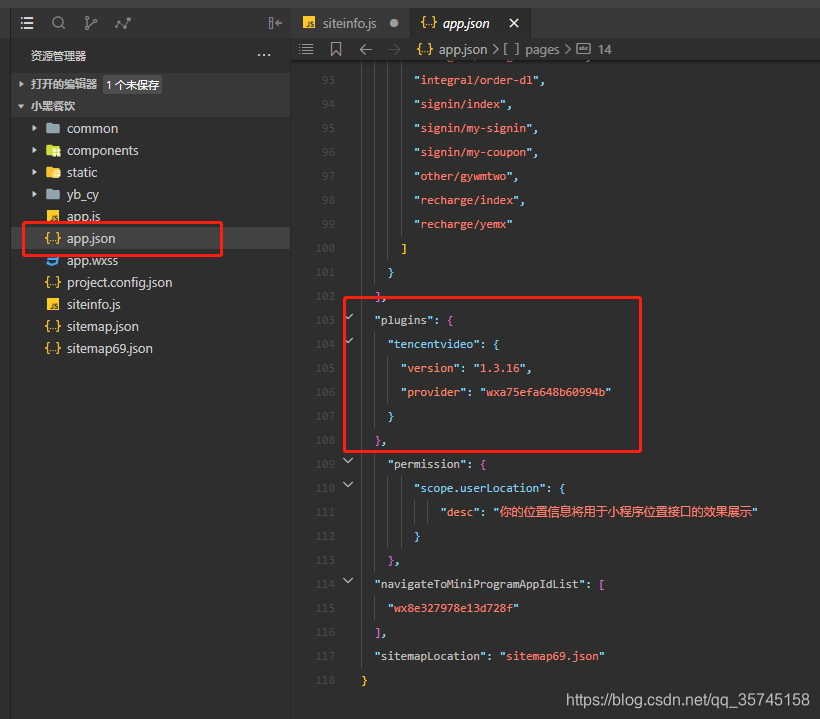Click the "sitemapLocation" key on line 117
The width and height of the screenshot is (820, 719).
430,656
